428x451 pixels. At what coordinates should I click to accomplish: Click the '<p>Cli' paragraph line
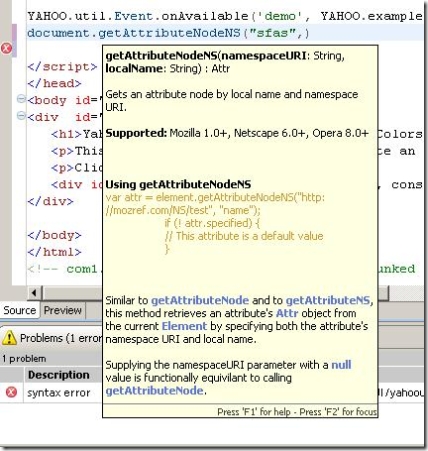(77, 168)
